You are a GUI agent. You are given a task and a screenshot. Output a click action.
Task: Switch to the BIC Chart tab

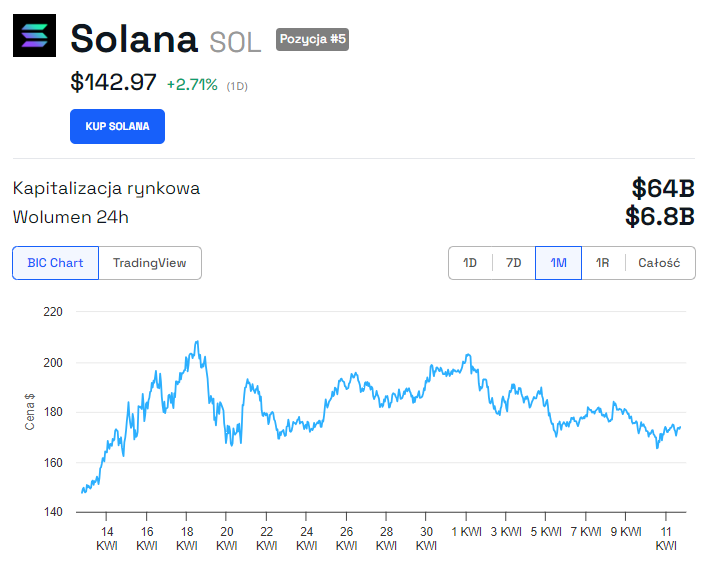55,263
